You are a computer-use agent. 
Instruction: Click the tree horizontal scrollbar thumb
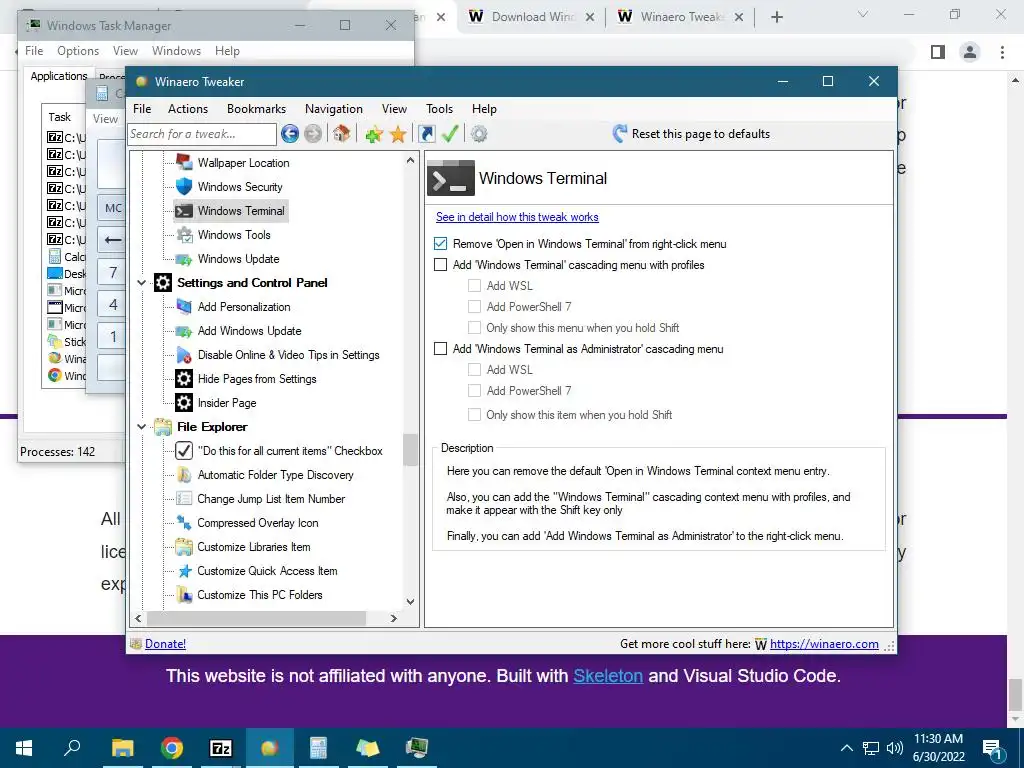click(x=256, y=618)
